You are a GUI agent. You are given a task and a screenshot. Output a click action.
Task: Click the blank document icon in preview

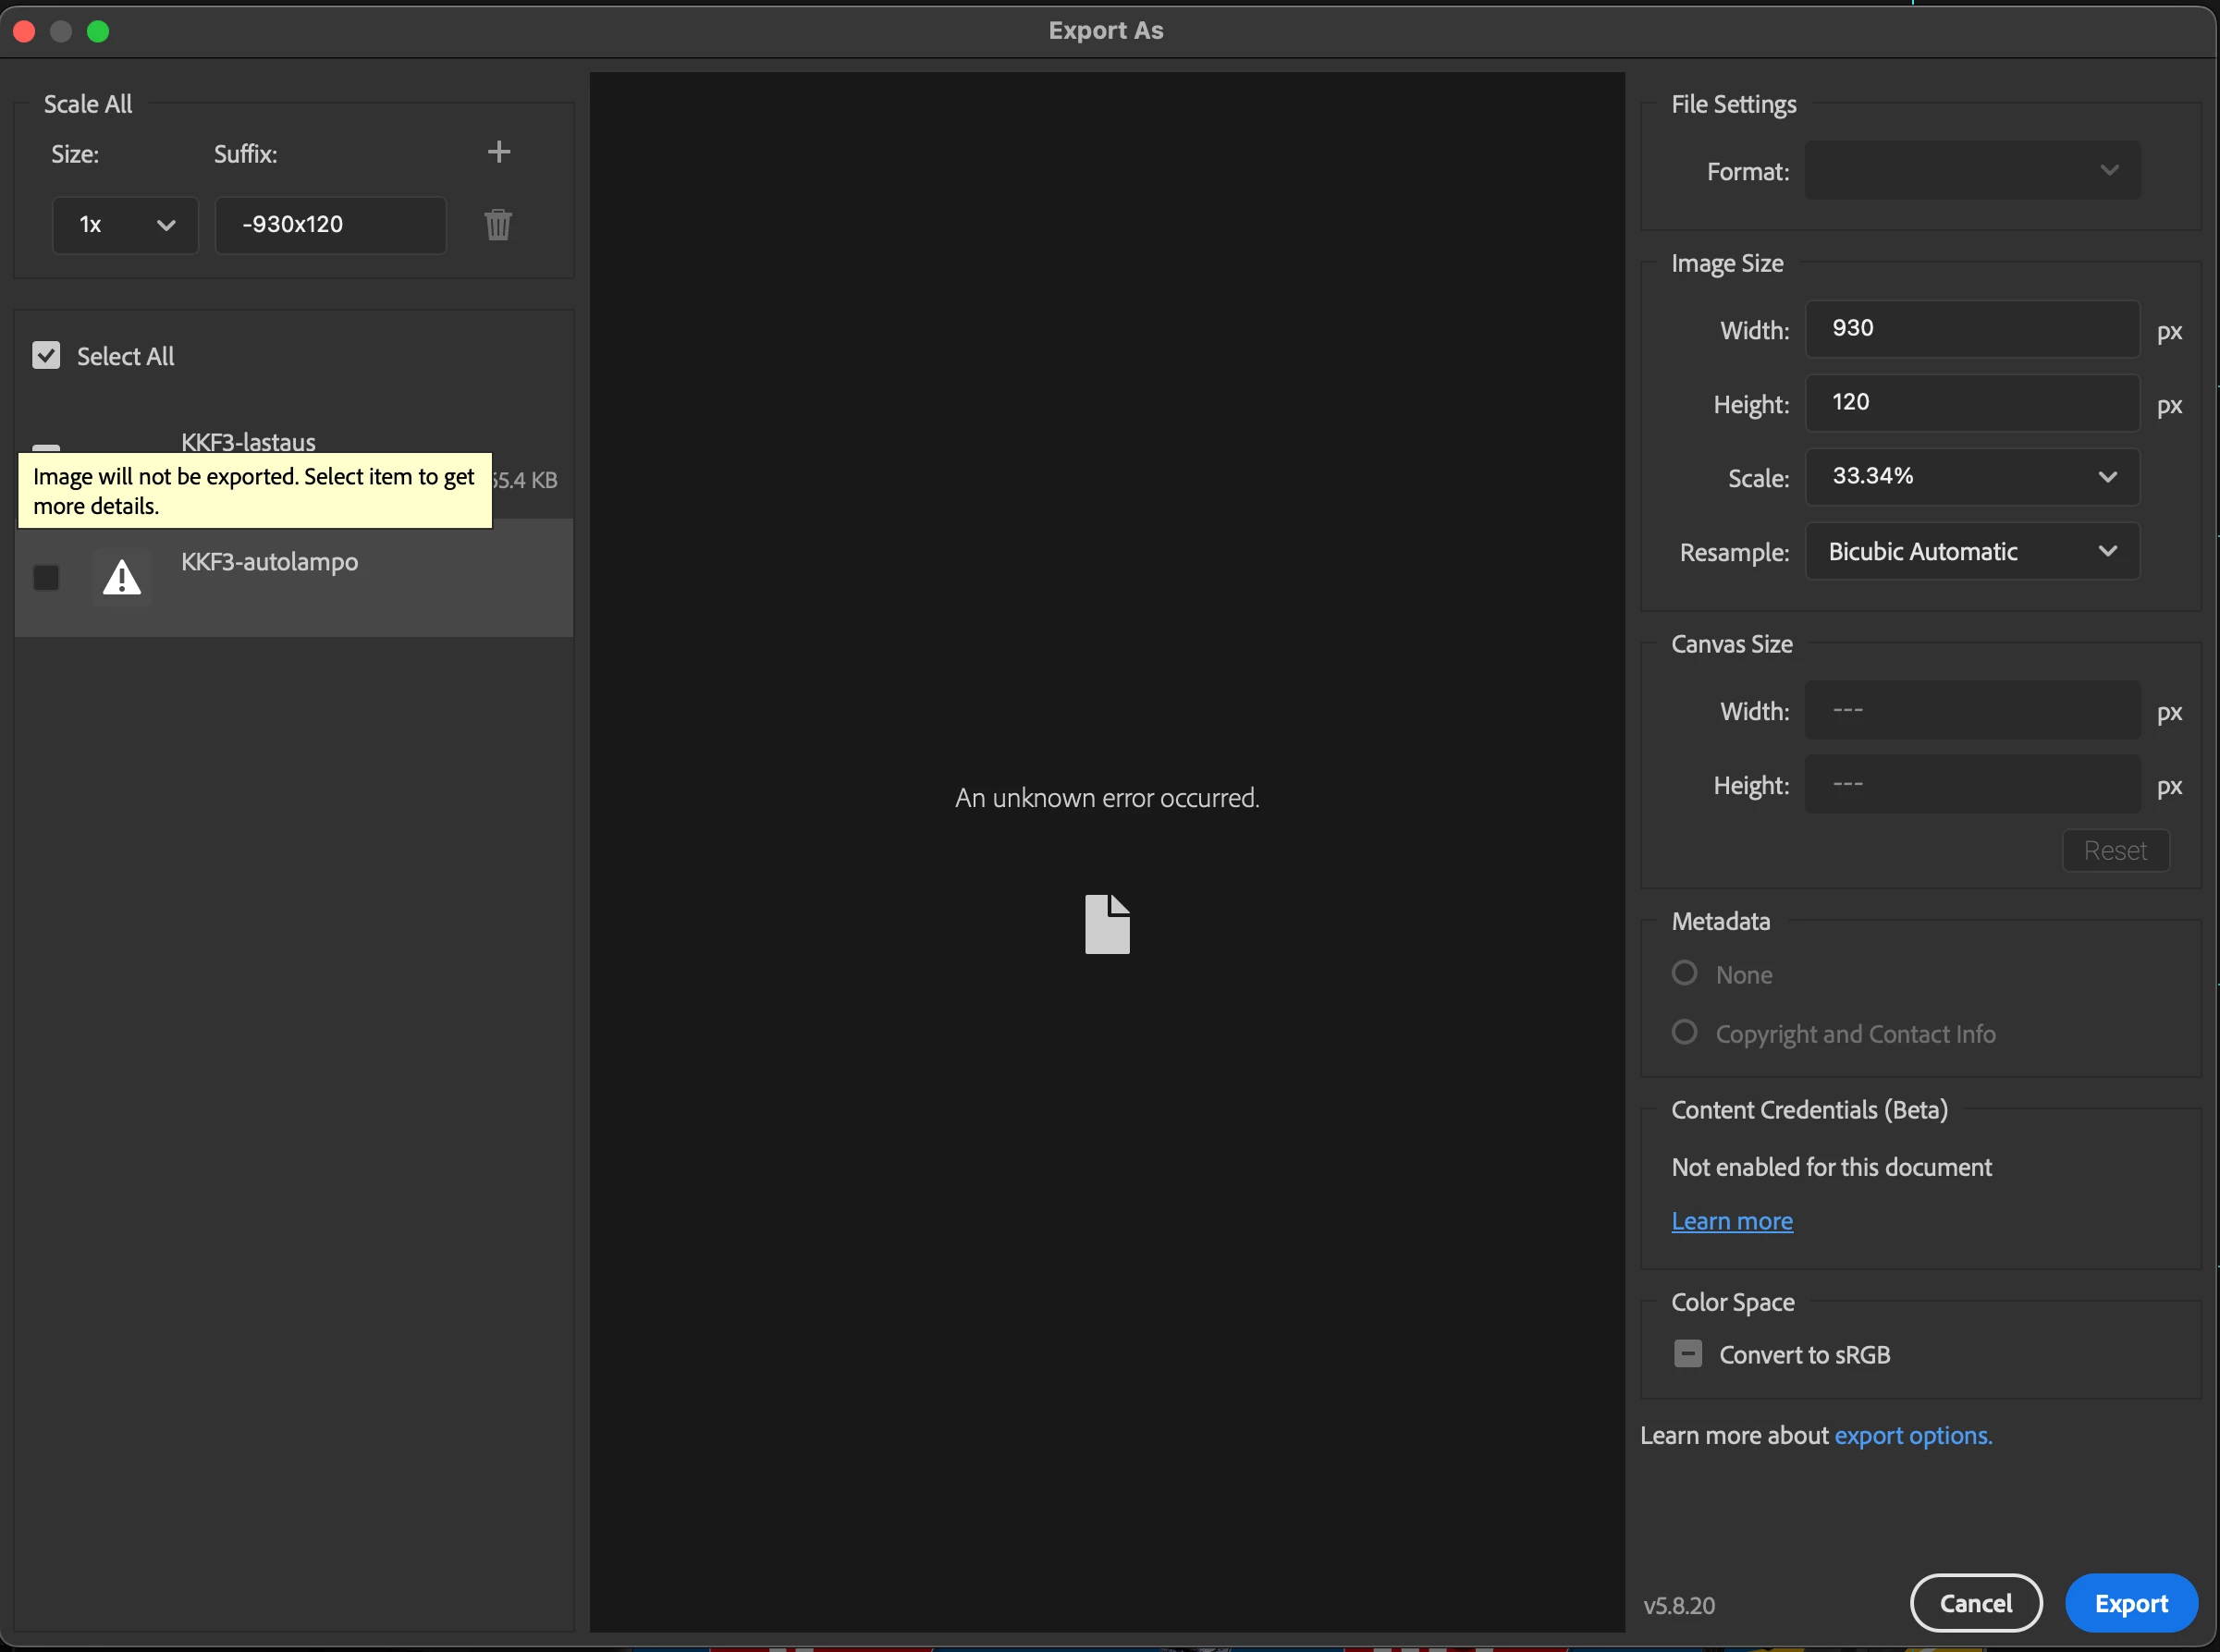point(1107,924)
